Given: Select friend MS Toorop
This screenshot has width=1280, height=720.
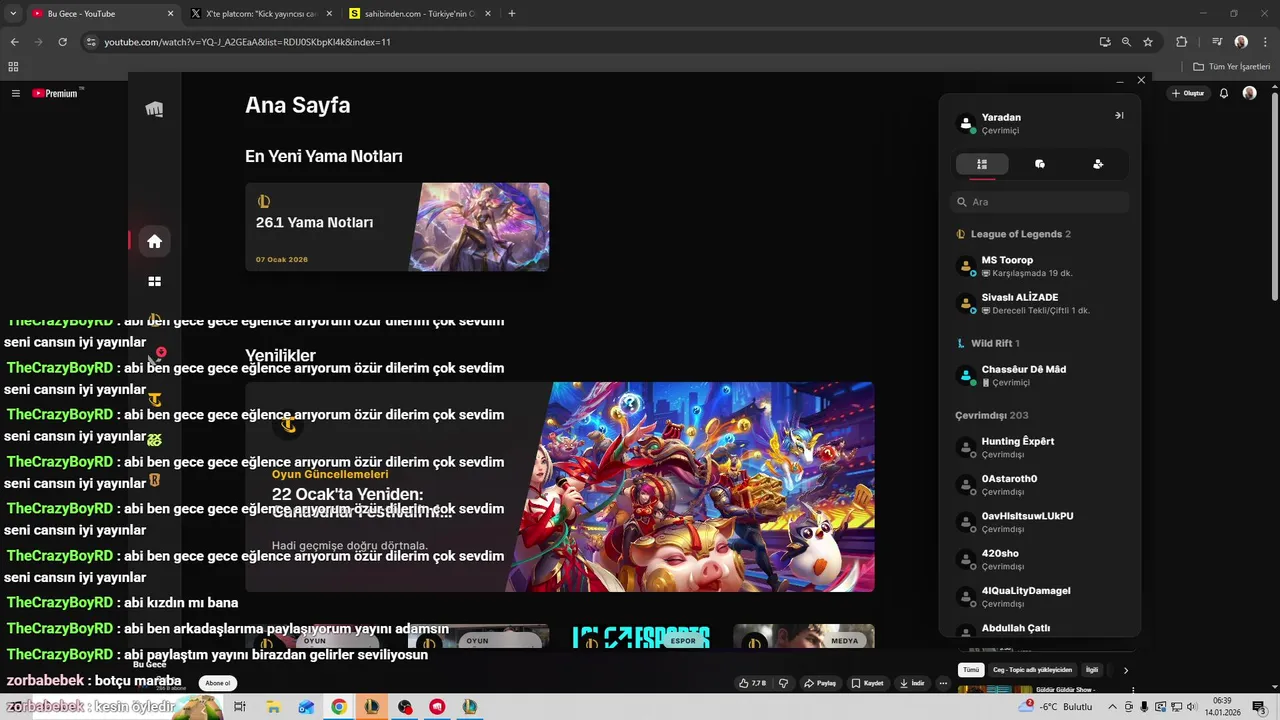Looking at the screenshot, I should coord(1040,266).
